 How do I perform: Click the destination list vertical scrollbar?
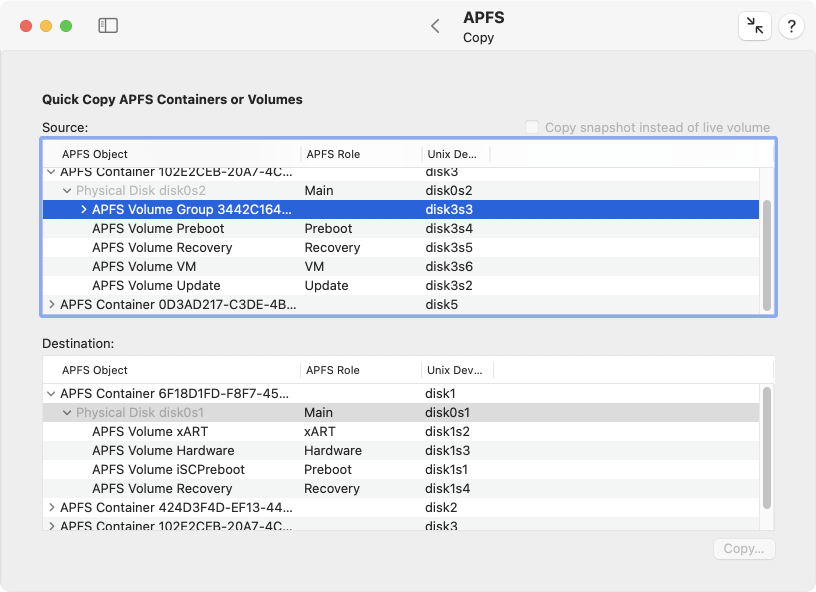coord(767,448)
